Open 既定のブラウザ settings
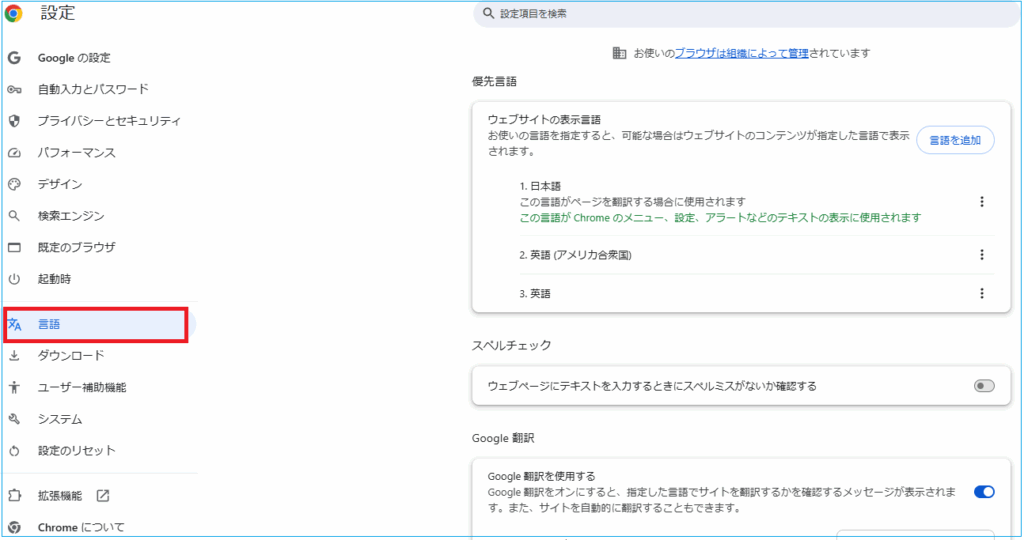Screen dimensions: 1024x540 [76, 247]
